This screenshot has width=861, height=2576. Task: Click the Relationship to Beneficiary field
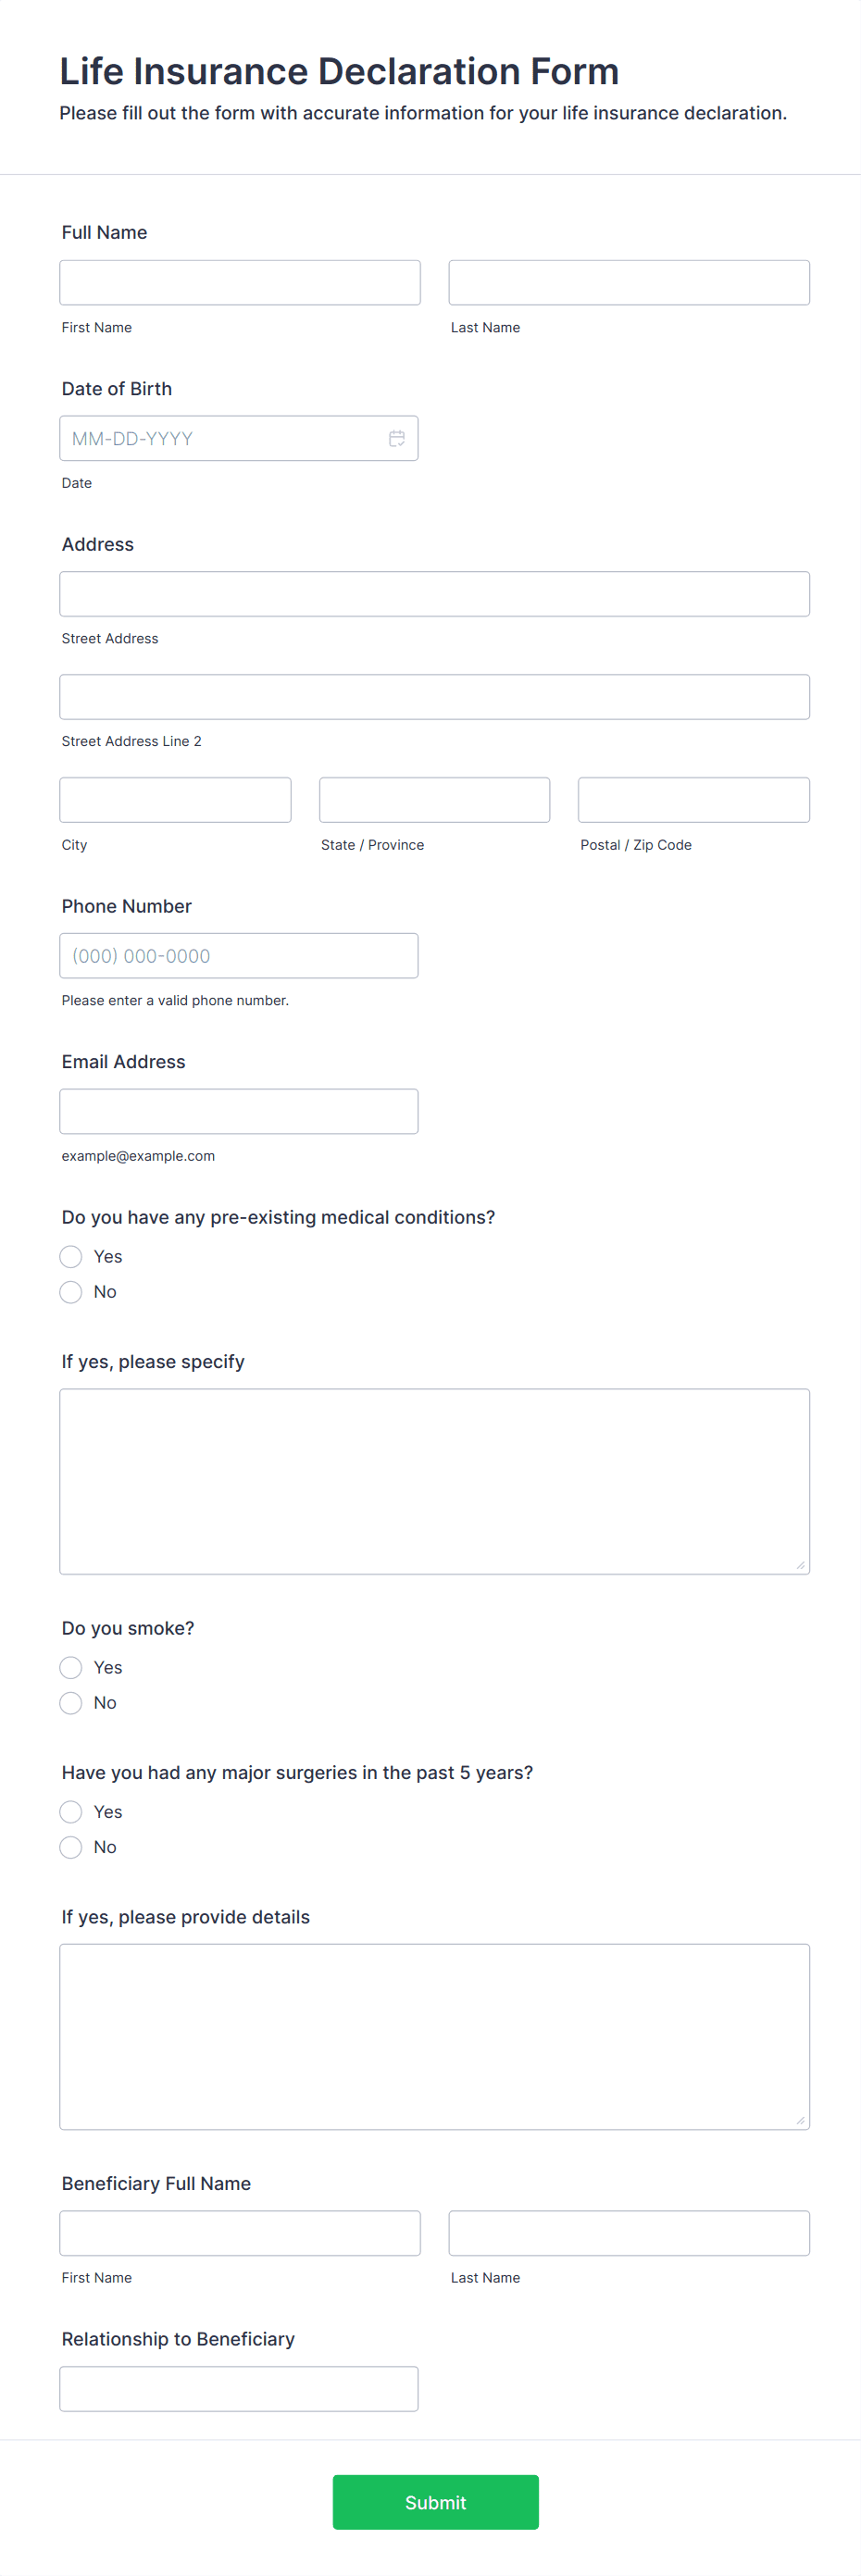239,2388
